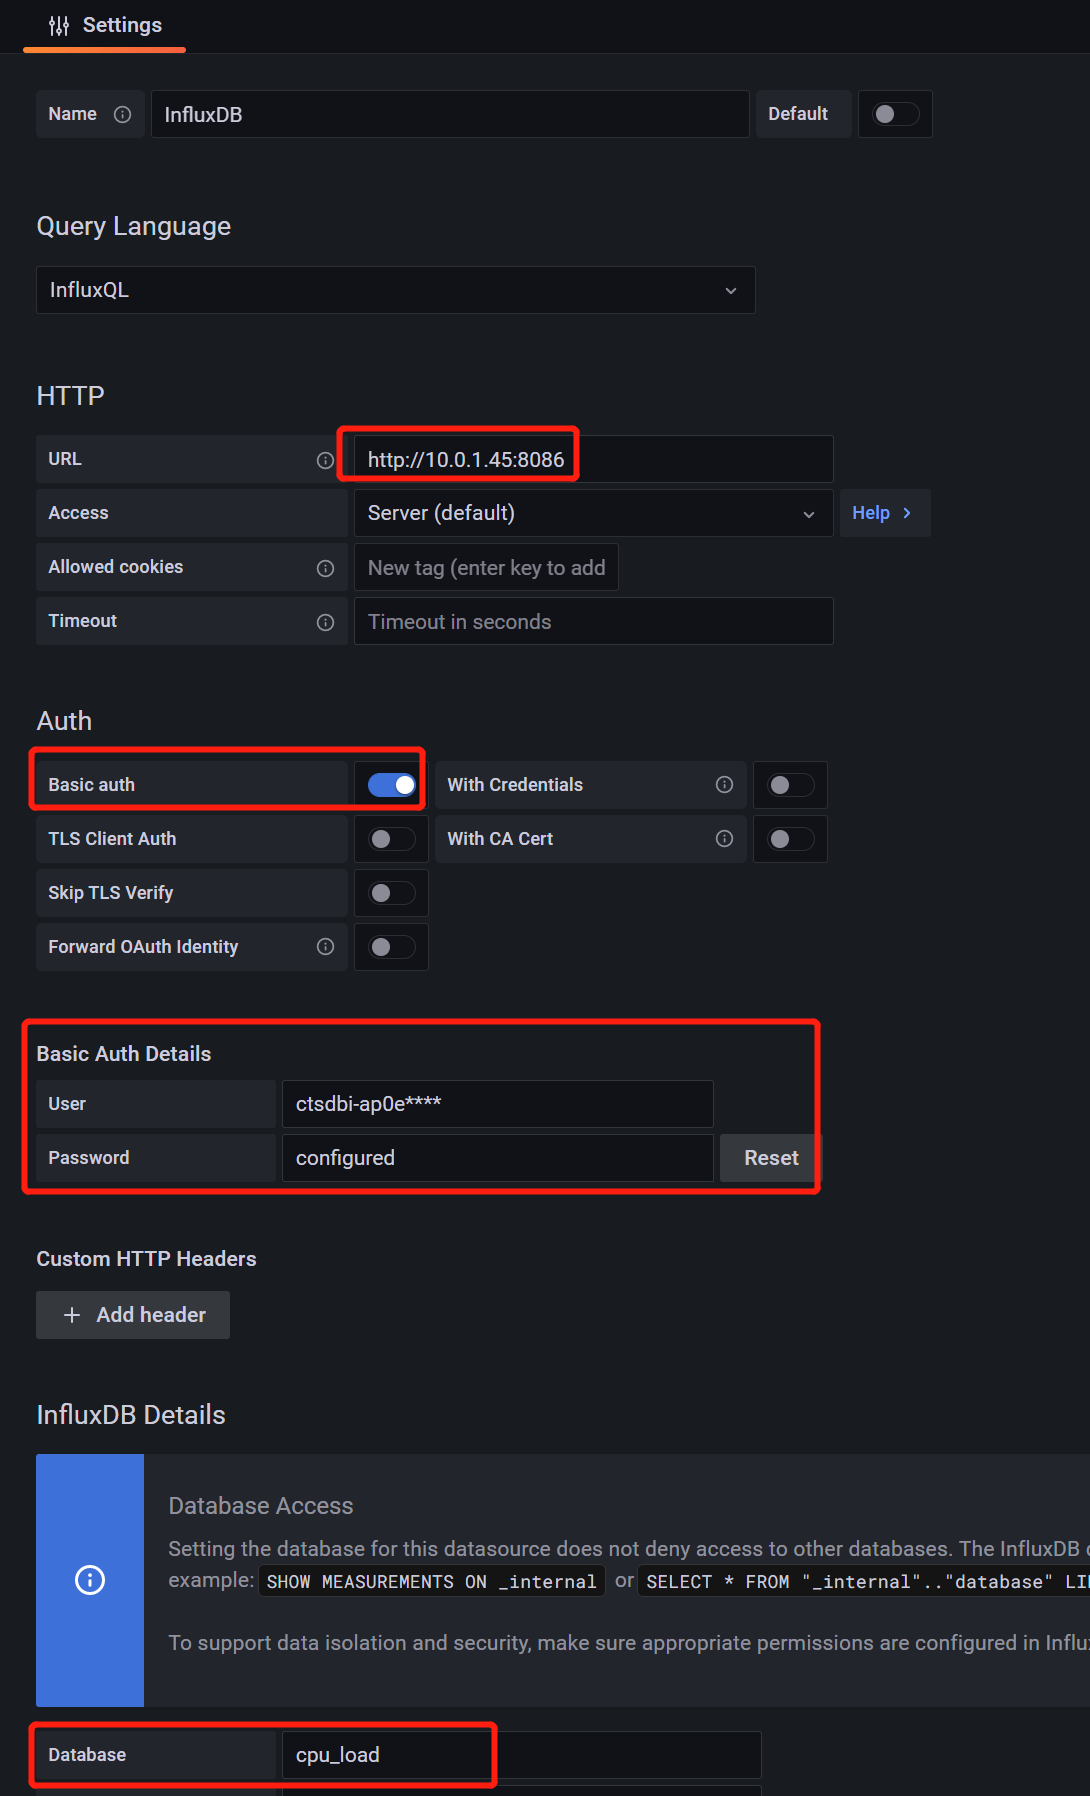
Task: Click the Basic Auth Details heading
Action: pos(124,1054)
